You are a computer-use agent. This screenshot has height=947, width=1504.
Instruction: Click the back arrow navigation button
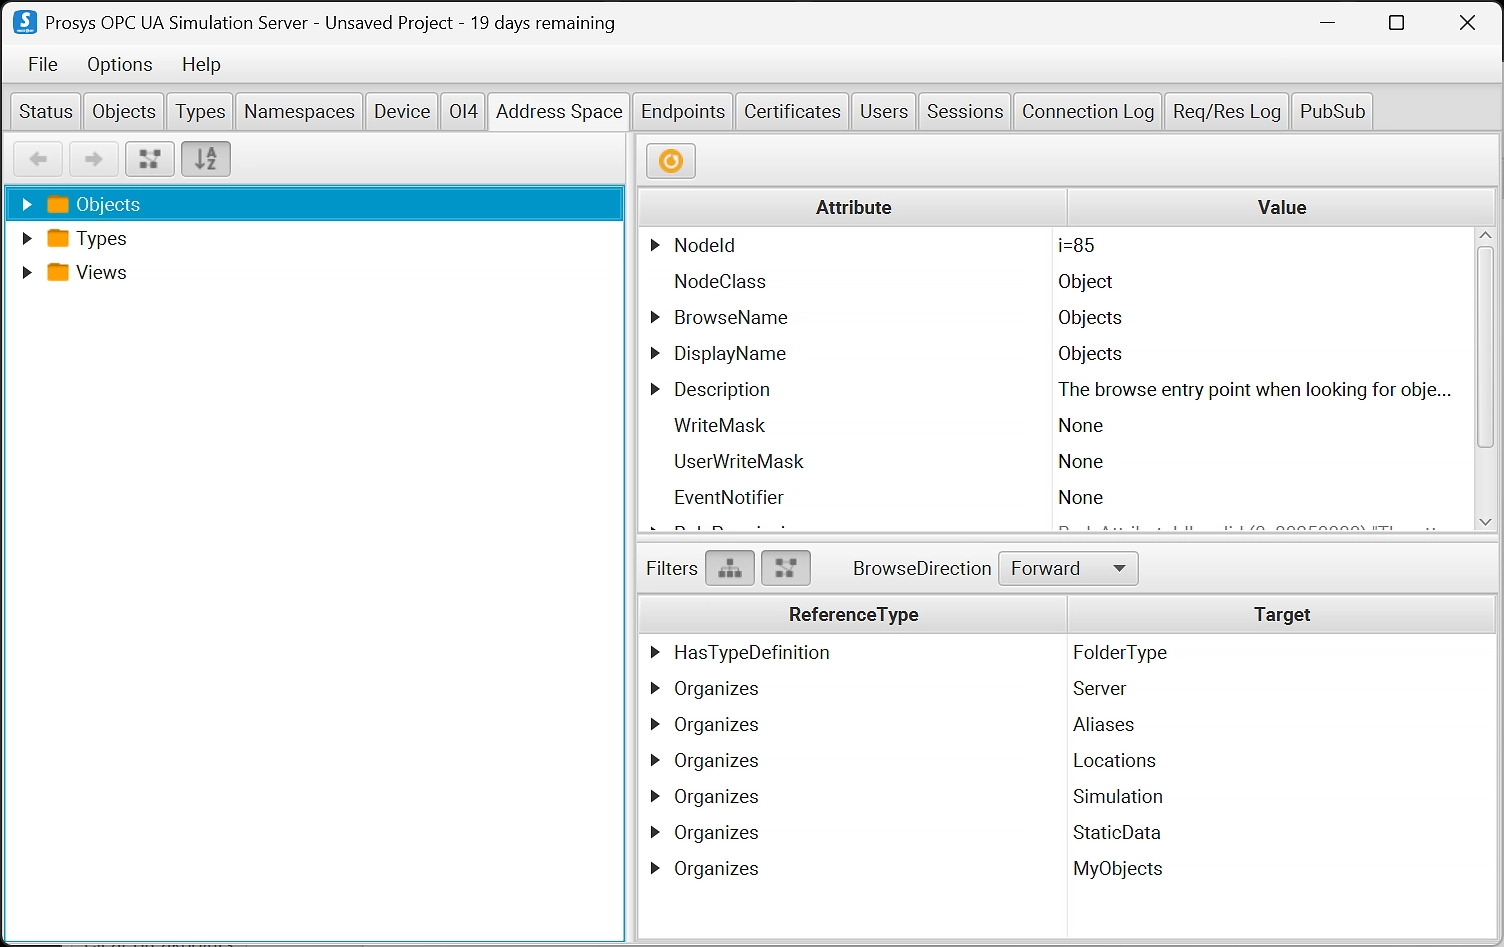pyautogui.click(x=38, y=159)
